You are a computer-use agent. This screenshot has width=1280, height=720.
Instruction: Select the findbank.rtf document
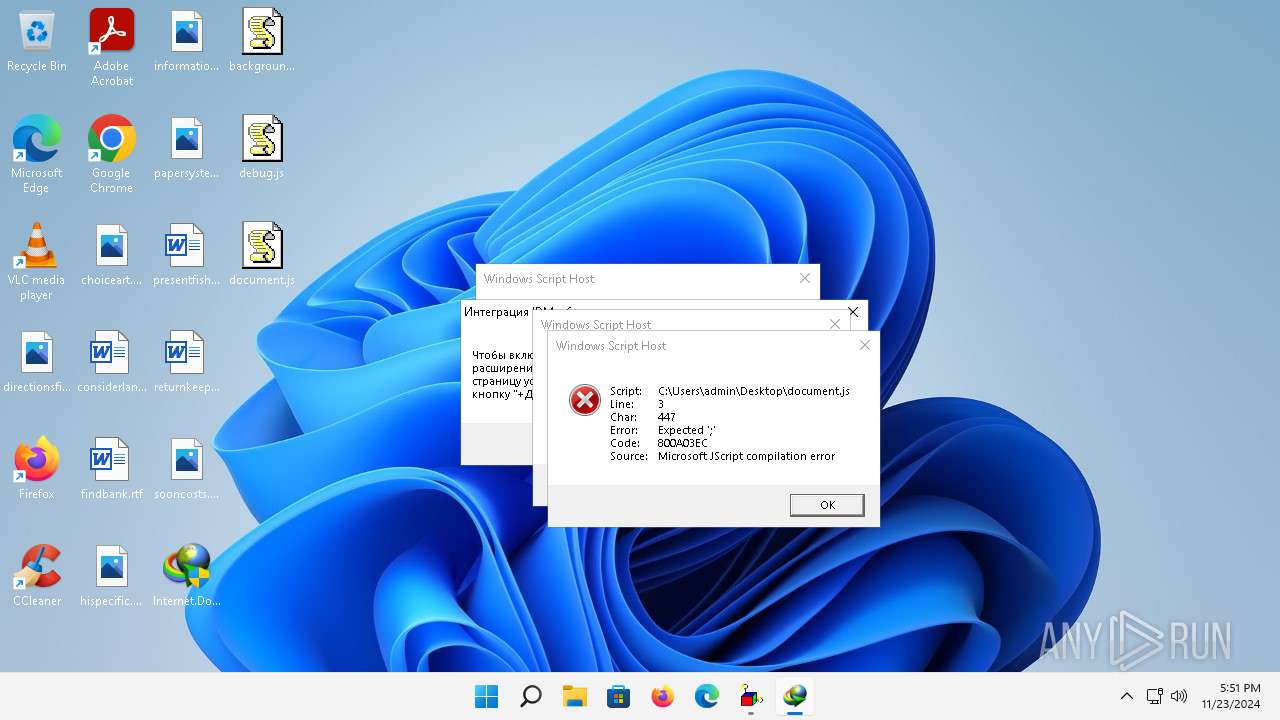coord(111,469)
